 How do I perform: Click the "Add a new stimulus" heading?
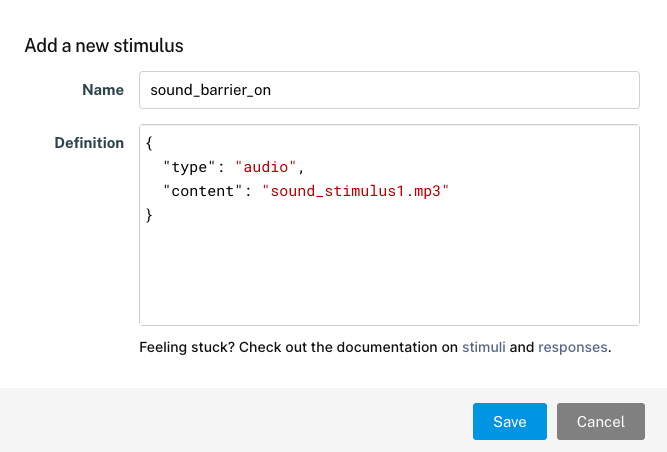pos(104,45)
